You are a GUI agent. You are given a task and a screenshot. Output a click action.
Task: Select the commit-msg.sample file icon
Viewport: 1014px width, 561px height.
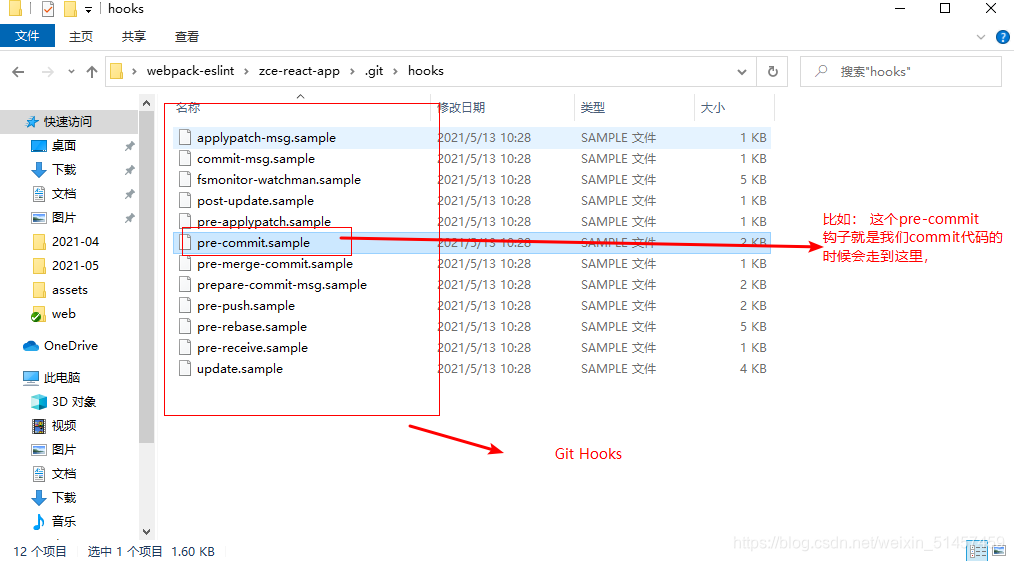pyautogui.click(x=185, y=158)
